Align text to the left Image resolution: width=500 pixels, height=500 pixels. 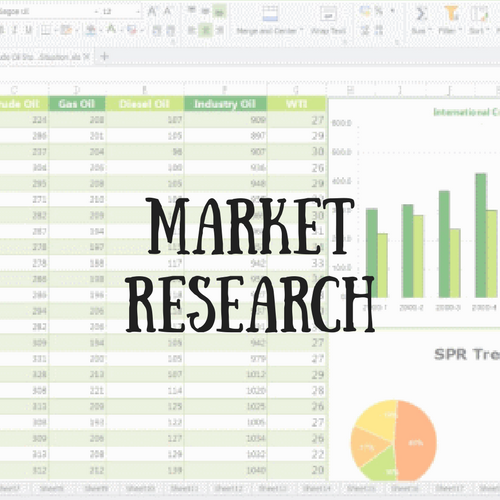tap(191, 30)
